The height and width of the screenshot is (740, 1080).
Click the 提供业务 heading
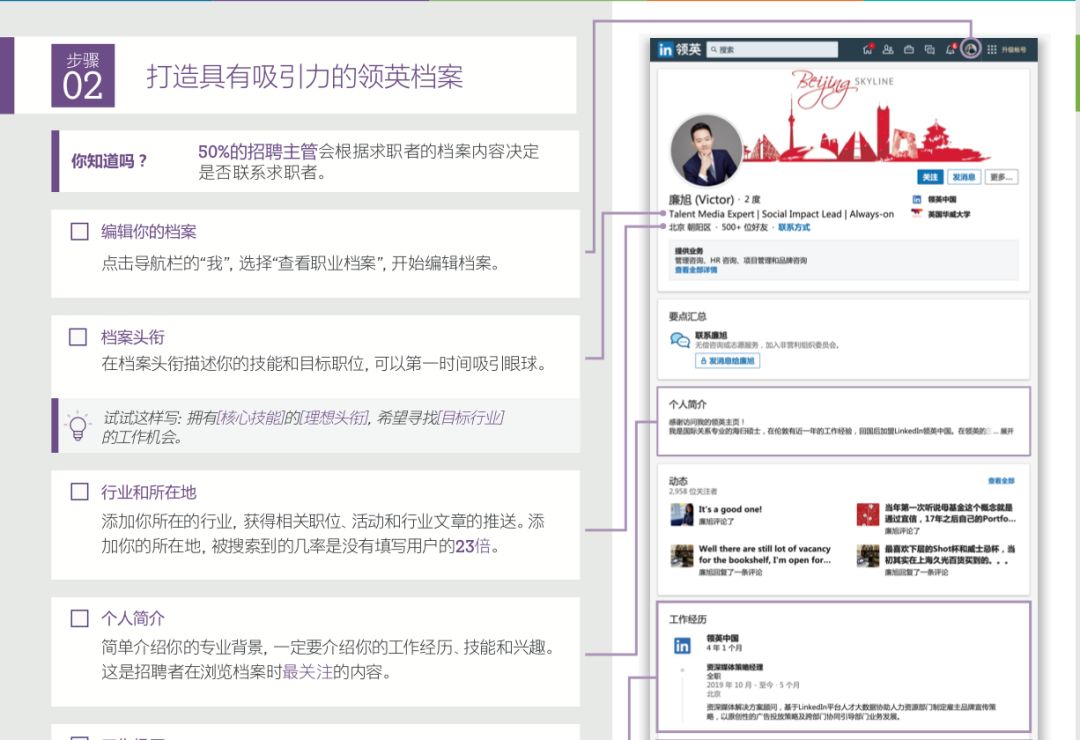tap(689, 251)
